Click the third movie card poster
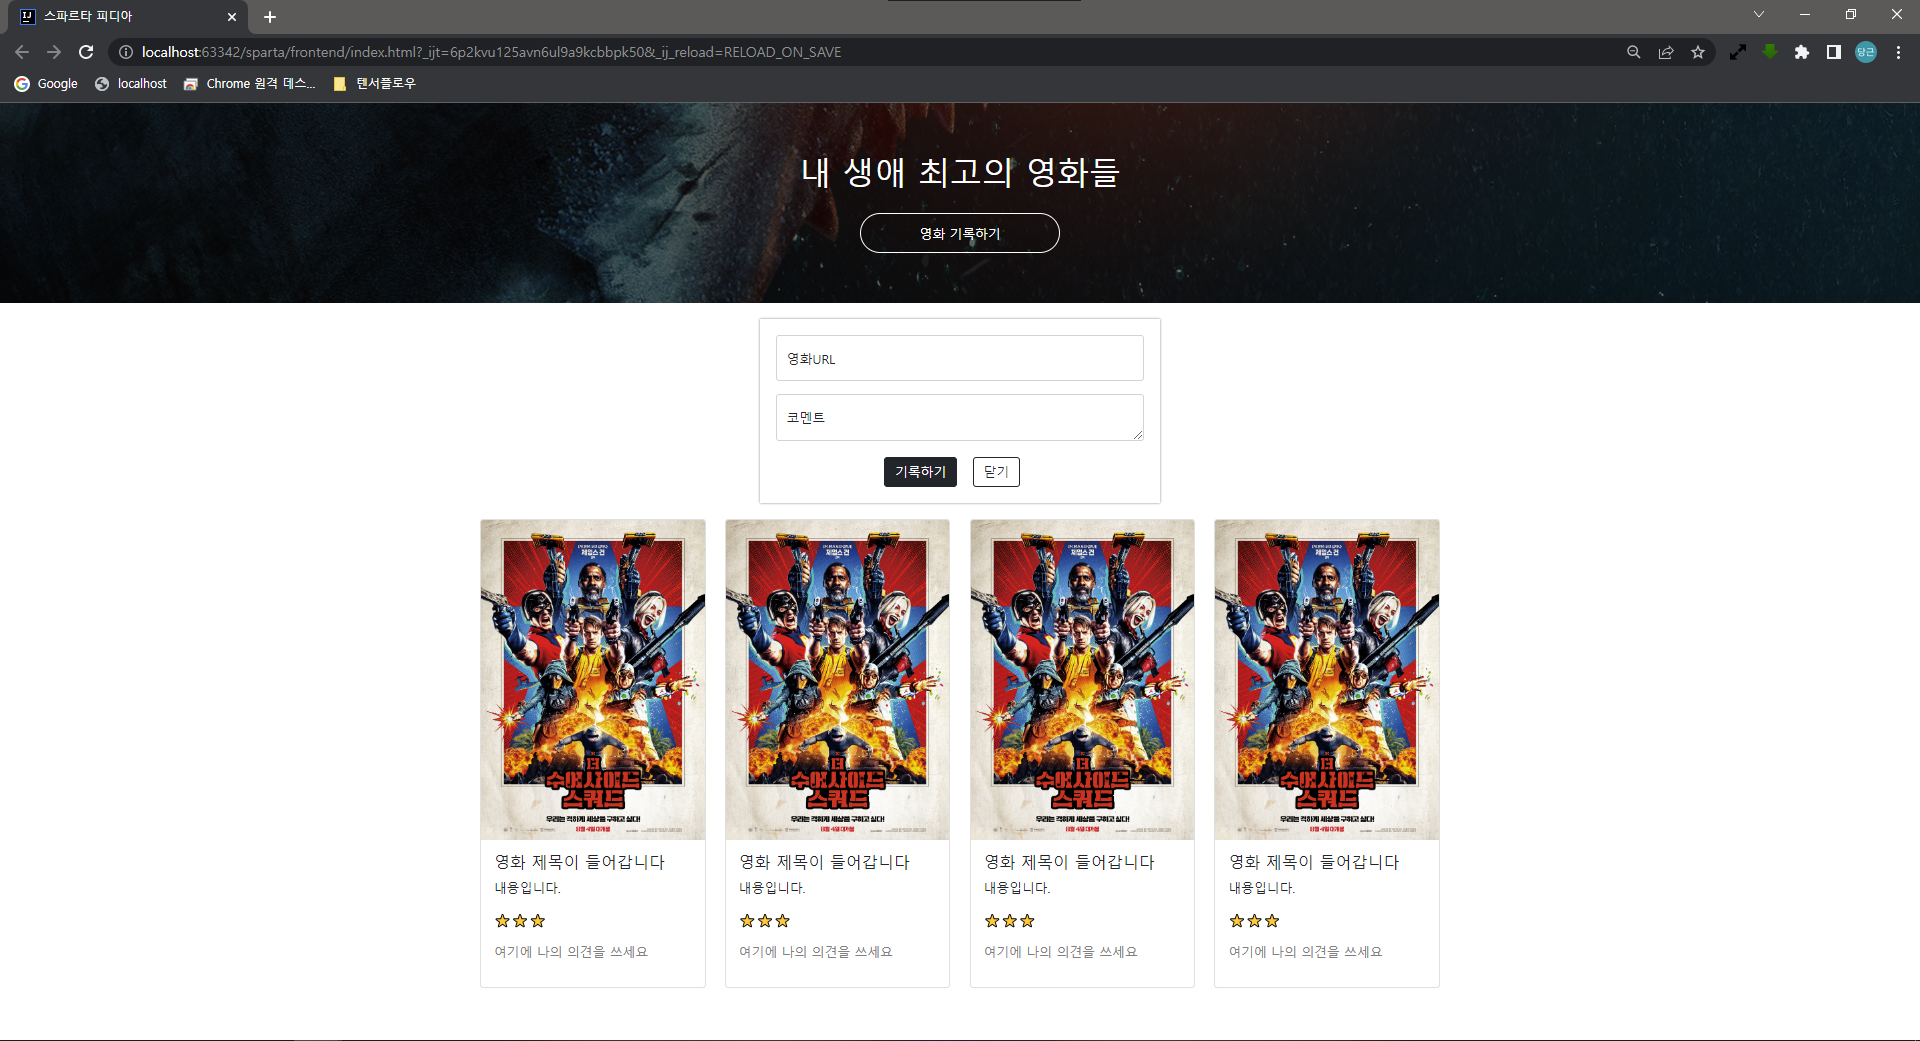This screenshot has width=1920, height=1041. pos(1082,679)
